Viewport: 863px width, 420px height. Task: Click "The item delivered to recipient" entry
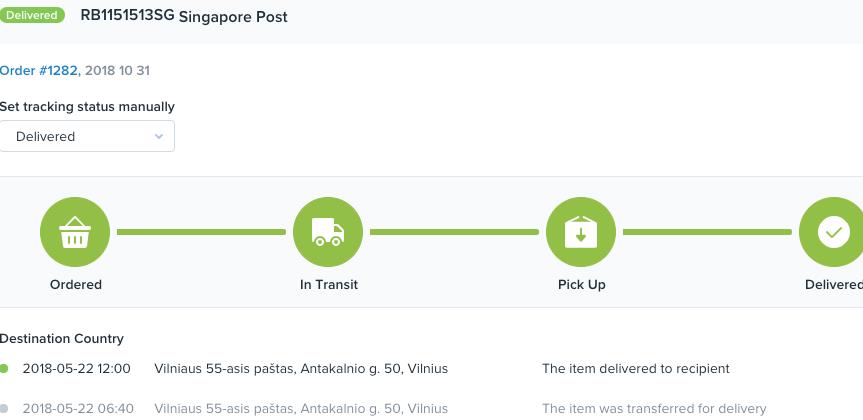click(x=636, y=369)
